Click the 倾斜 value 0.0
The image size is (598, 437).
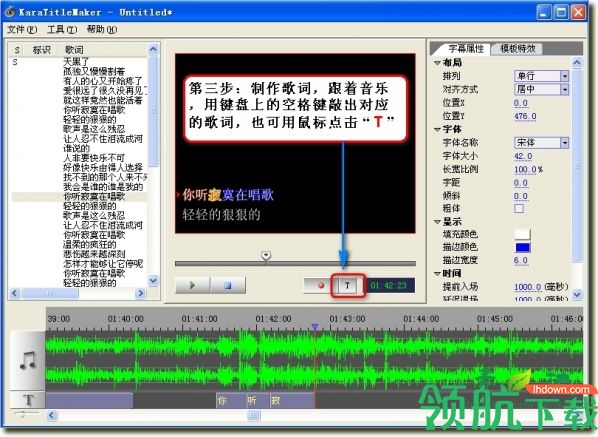521,196
